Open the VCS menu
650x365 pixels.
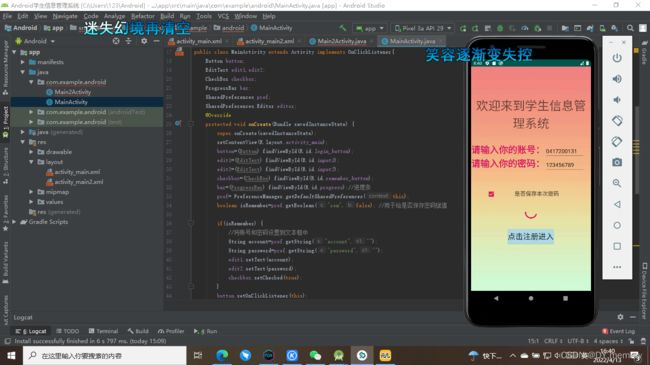pyautogui.click(x=223, y=16)
